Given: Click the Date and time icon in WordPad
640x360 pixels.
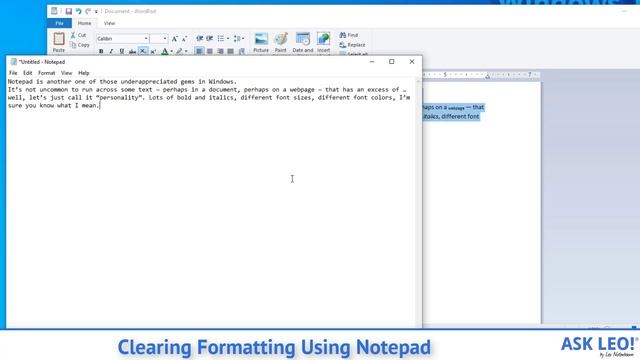Looking at the screenshot, I should coord(303,39).
